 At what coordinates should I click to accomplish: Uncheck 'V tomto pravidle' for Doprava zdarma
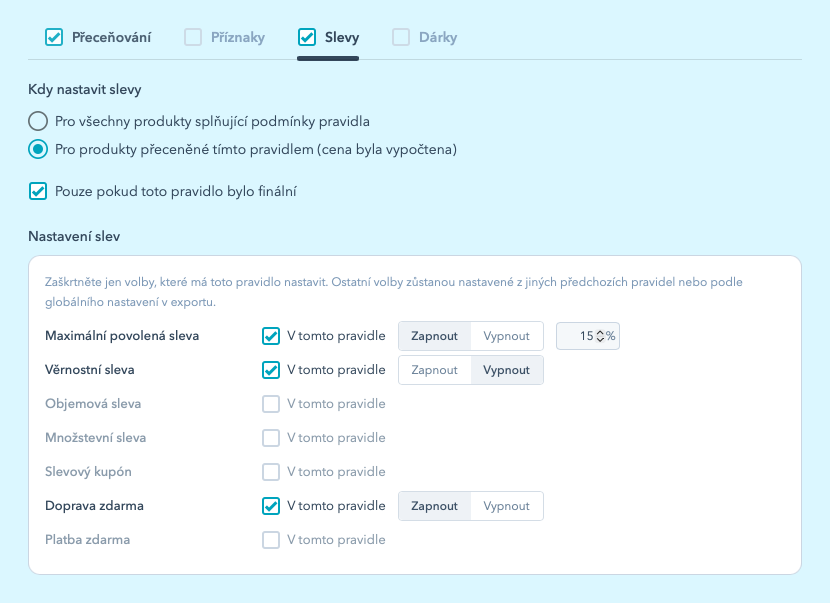coord(271,506)
